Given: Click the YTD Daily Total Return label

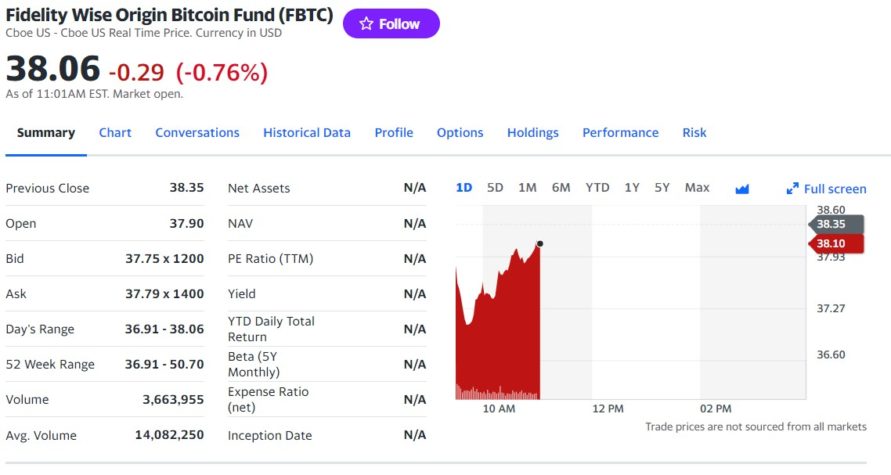Looking at the screenshot, I should pyautogui.click(x=271, y=329).
